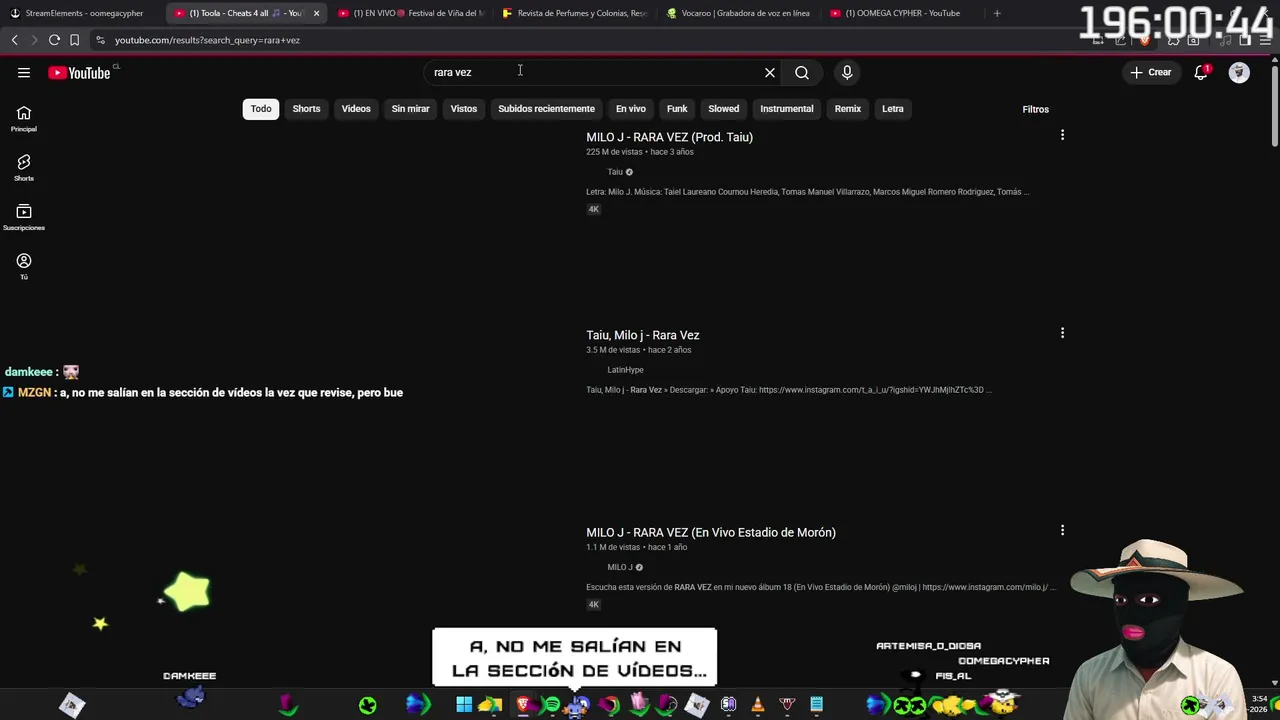The height and width of the screenshot is (720, 1280).
Task: Select the Shorts filter chip
Action: coord(306,109)
